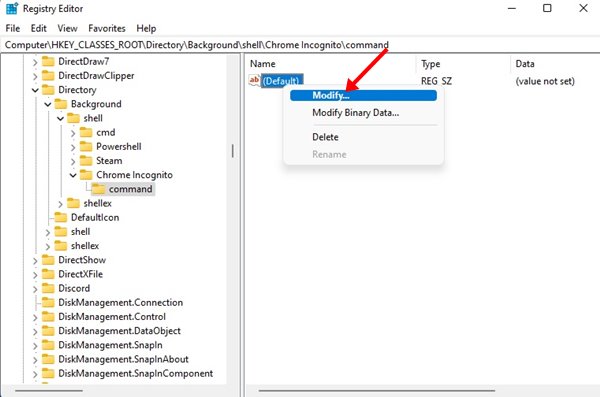Click the values pane horizontal scrollbar
The height and width of the screenshot is (397, 600).
377,390
